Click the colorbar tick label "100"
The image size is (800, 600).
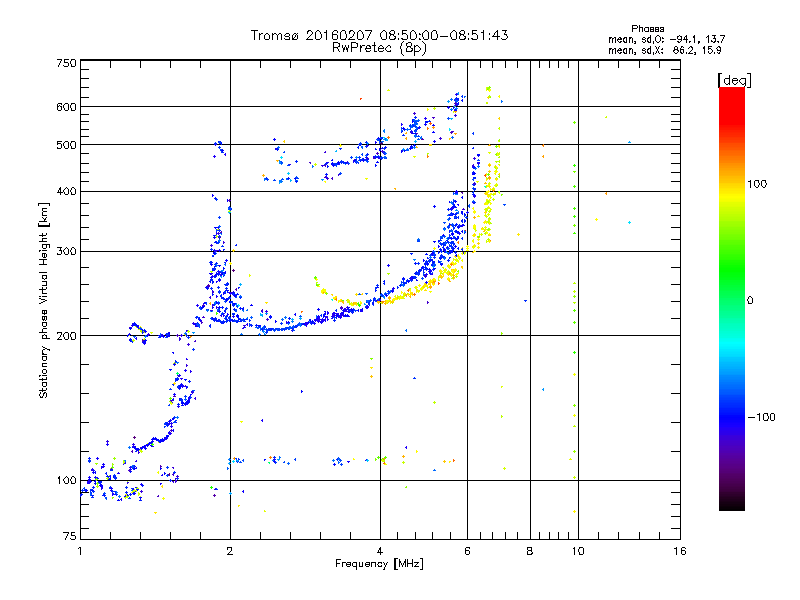757,184
